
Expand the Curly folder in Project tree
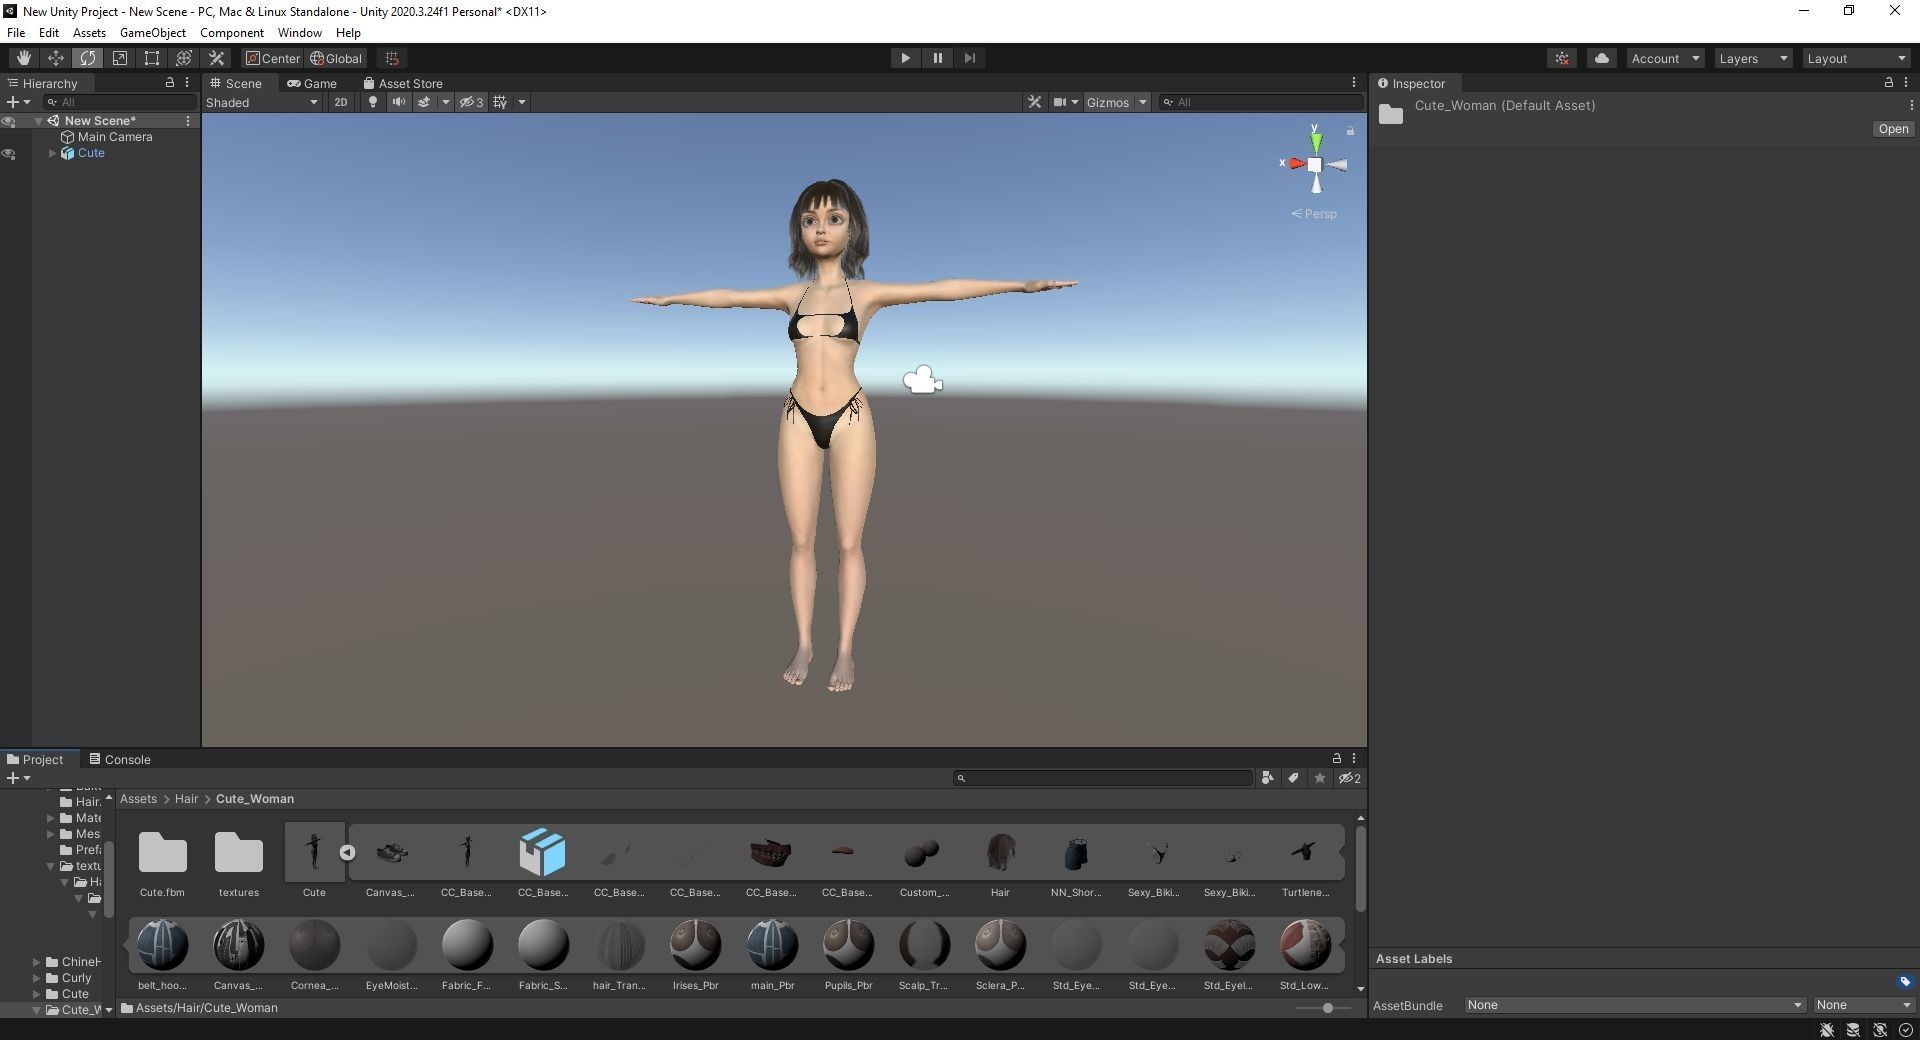37,978
